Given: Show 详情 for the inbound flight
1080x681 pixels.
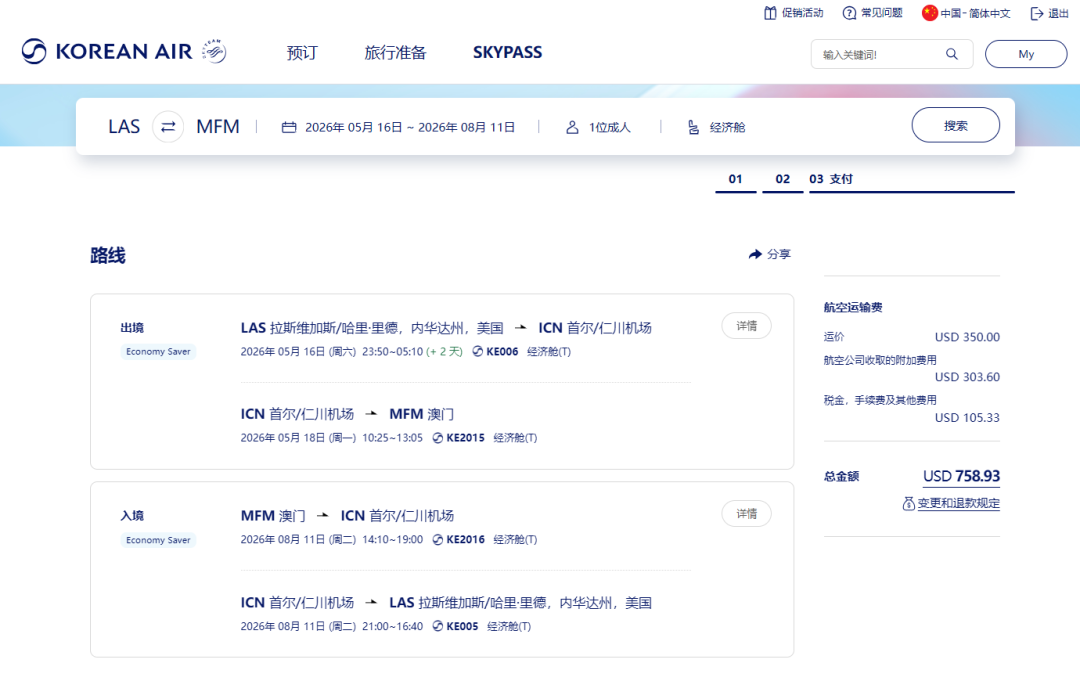Looking at the screenshot, I should (746, 513).
